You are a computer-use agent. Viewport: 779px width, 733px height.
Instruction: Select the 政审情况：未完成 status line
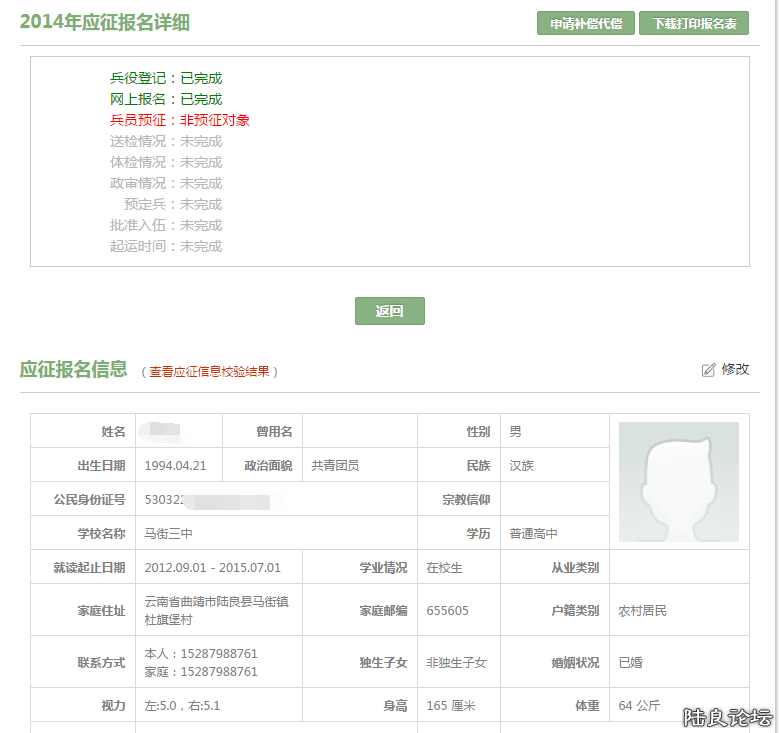click(x=166, y=183)
